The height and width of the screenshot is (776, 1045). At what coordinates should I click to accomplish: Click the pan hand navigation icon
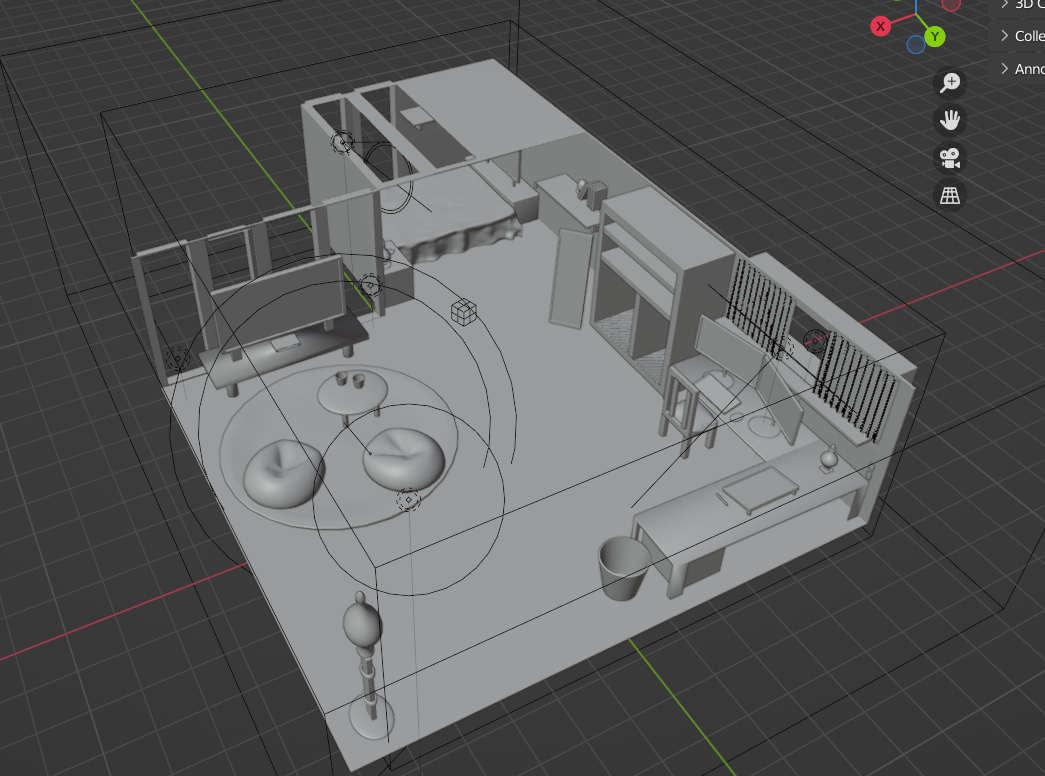(950, 121)
